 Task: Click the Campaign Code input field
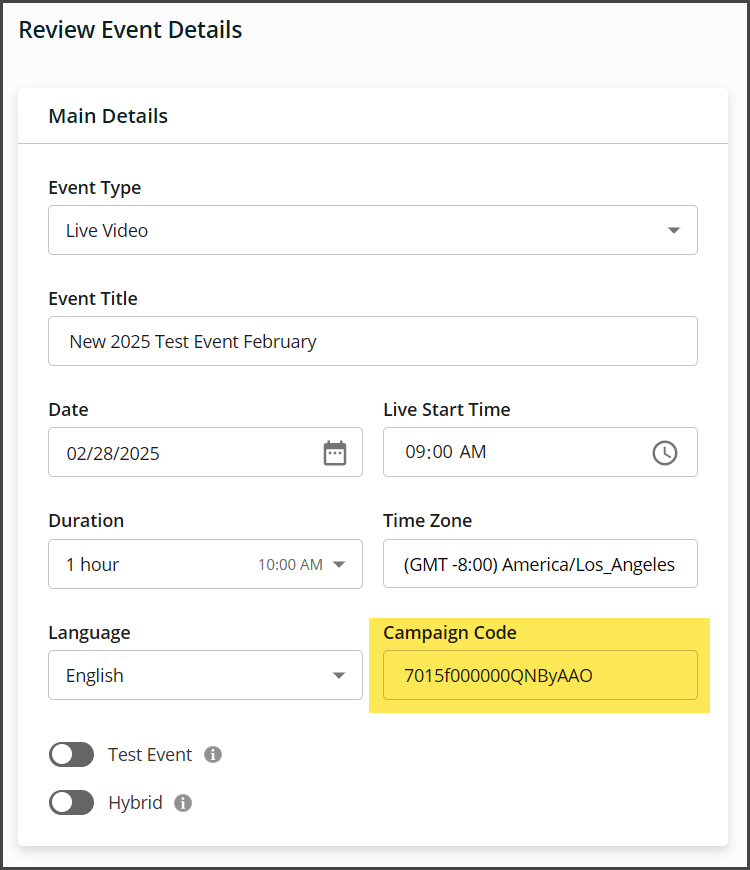pyautogui.click(x=539, y=676)
